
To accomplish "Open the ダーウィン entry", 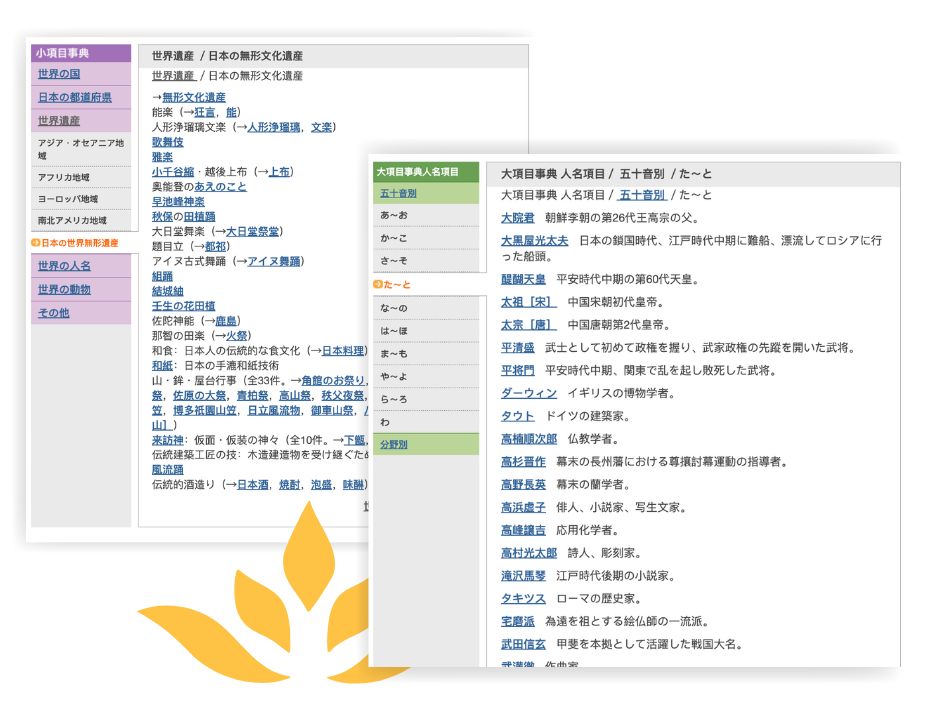I will point(529,393).
